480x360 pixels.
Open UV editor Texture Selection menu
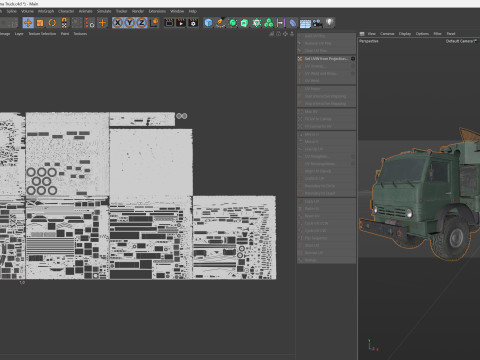click(42, 34)
